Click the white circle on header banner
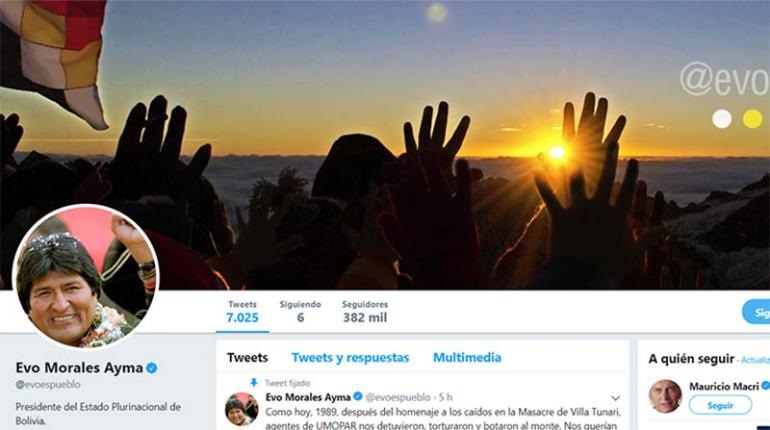 722,119
